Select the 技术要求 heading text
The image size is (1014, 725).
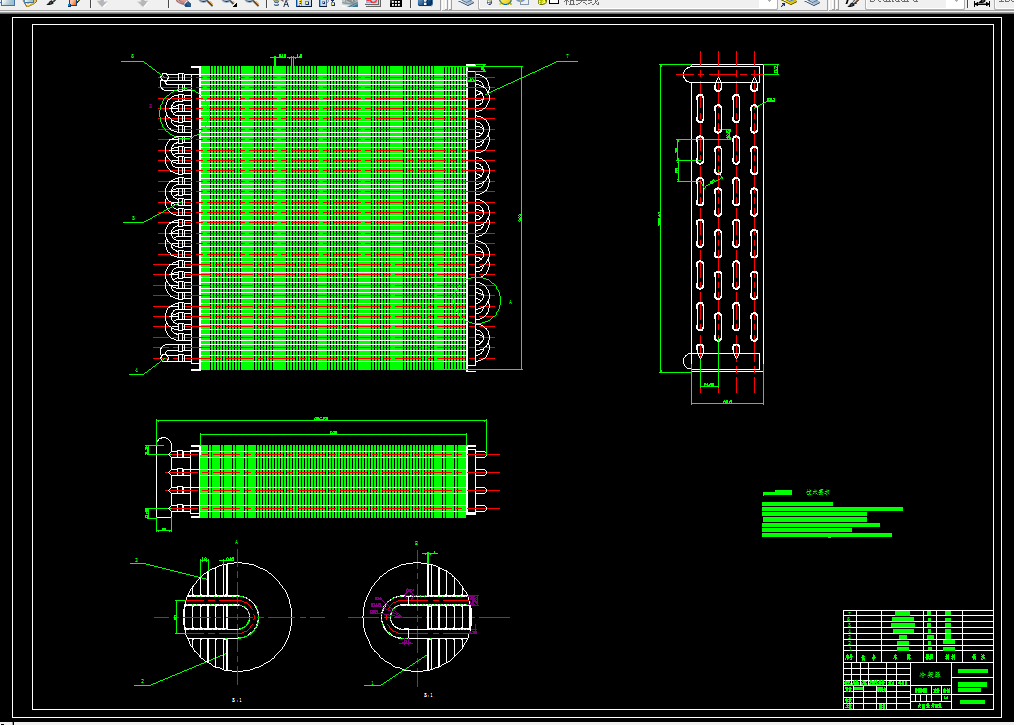click(x=817, y=493)
